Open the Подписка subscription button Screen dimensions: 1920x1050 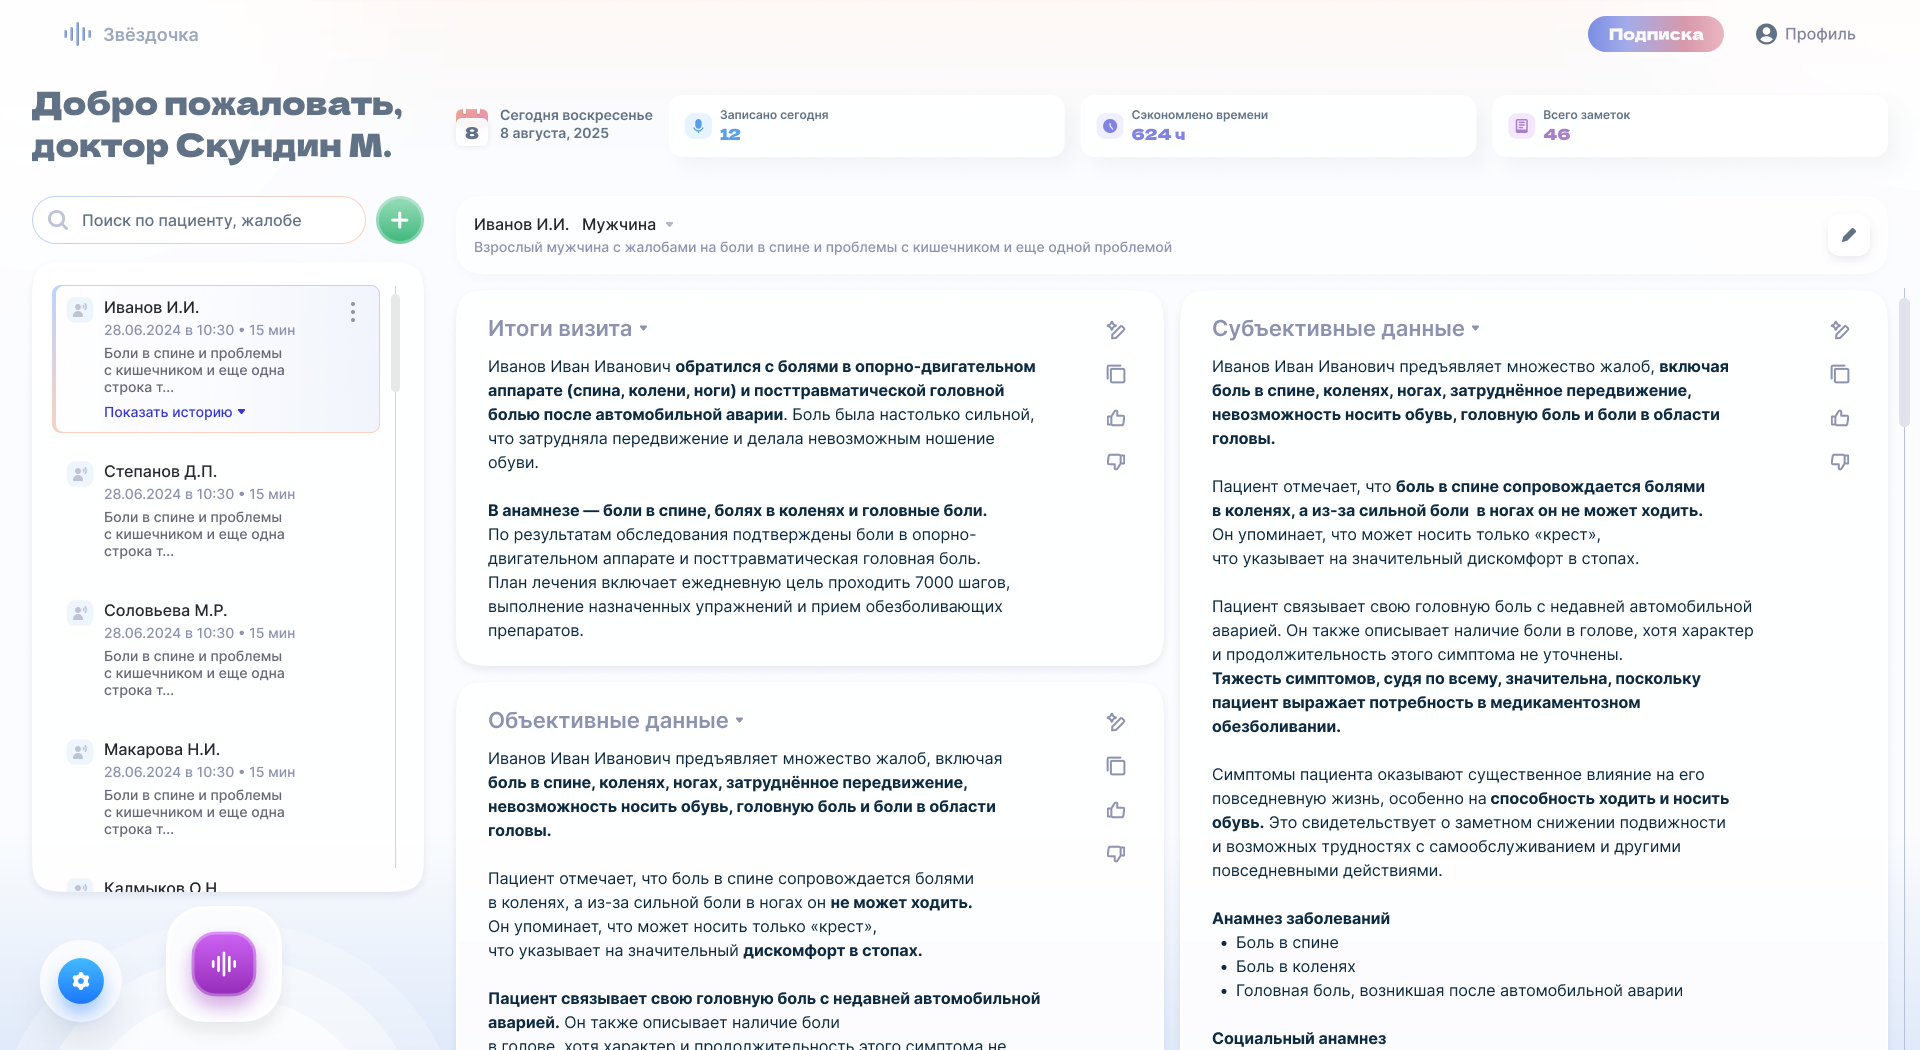point(1655,34)
